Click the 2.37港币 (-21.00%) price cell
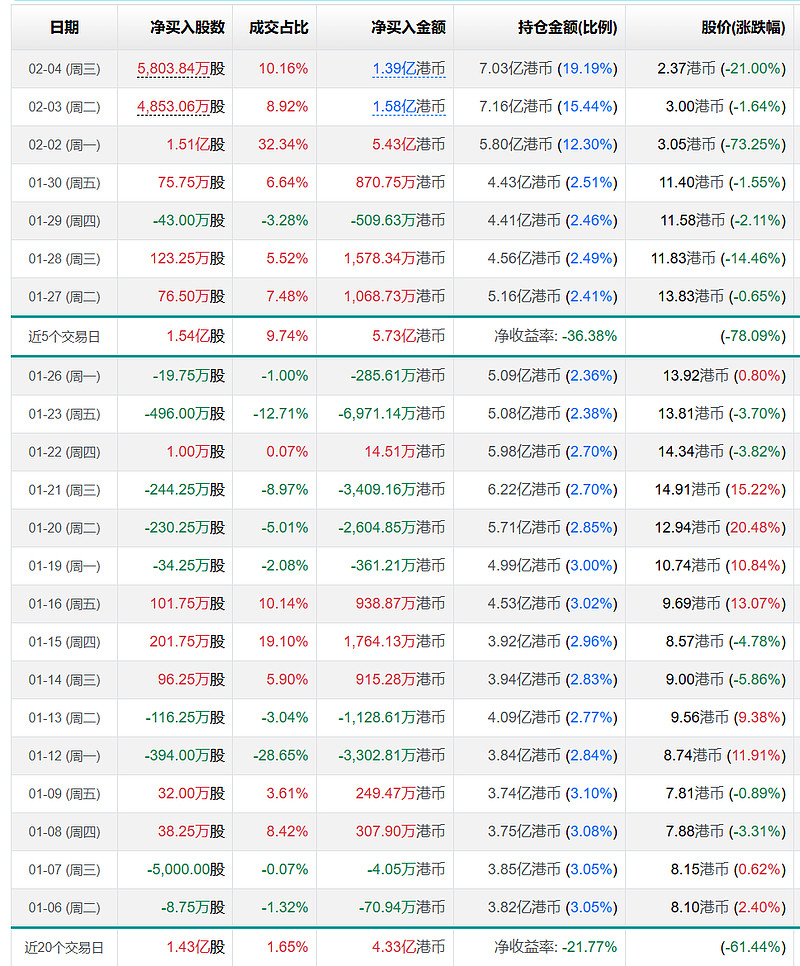This screenshot has height=966, width=800. (x=721, y=68)
